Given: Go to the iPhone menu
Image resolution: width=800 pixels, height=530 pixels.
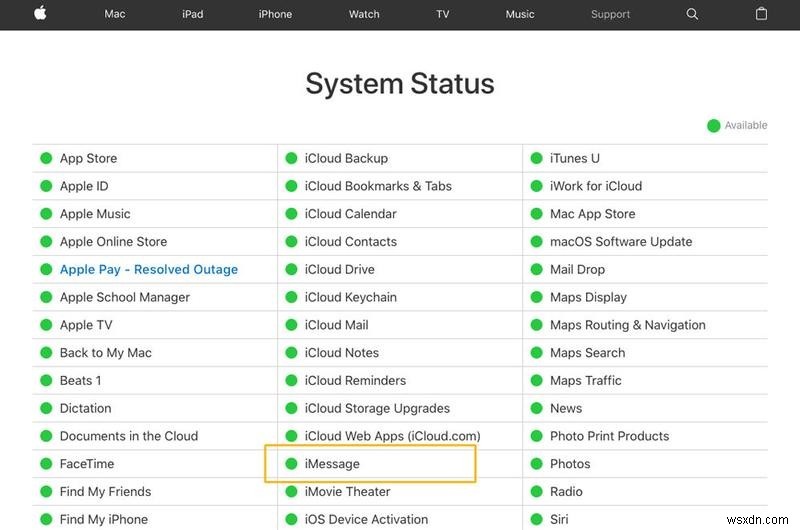Looking at the screenshot, I should point(275,14).
